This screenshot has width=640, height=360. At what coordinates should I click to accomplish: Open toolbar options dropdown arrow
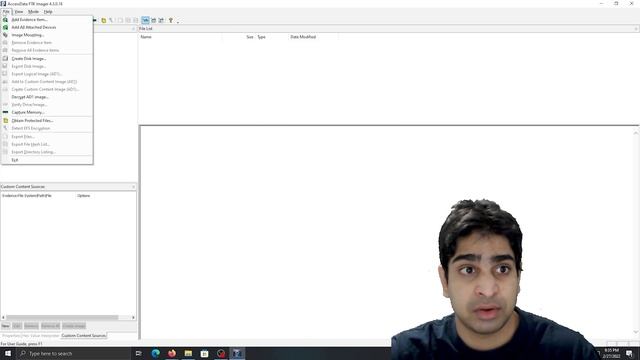178,21
